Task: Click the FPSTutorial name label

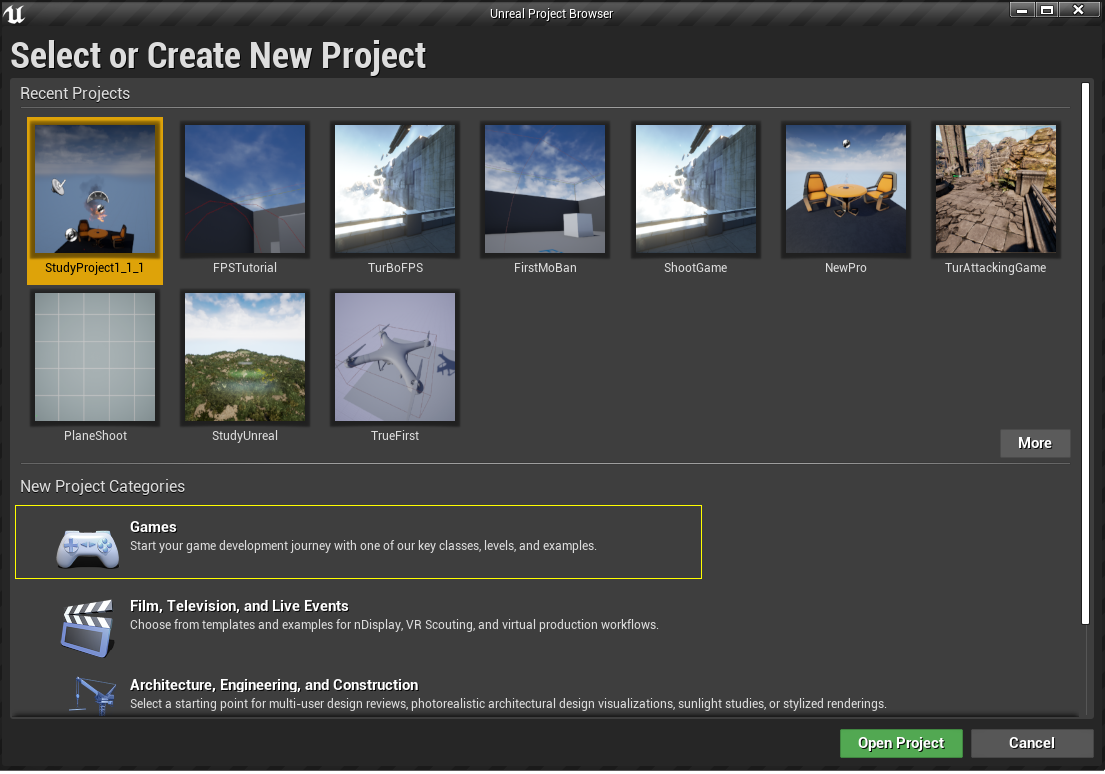Action: 245,268
